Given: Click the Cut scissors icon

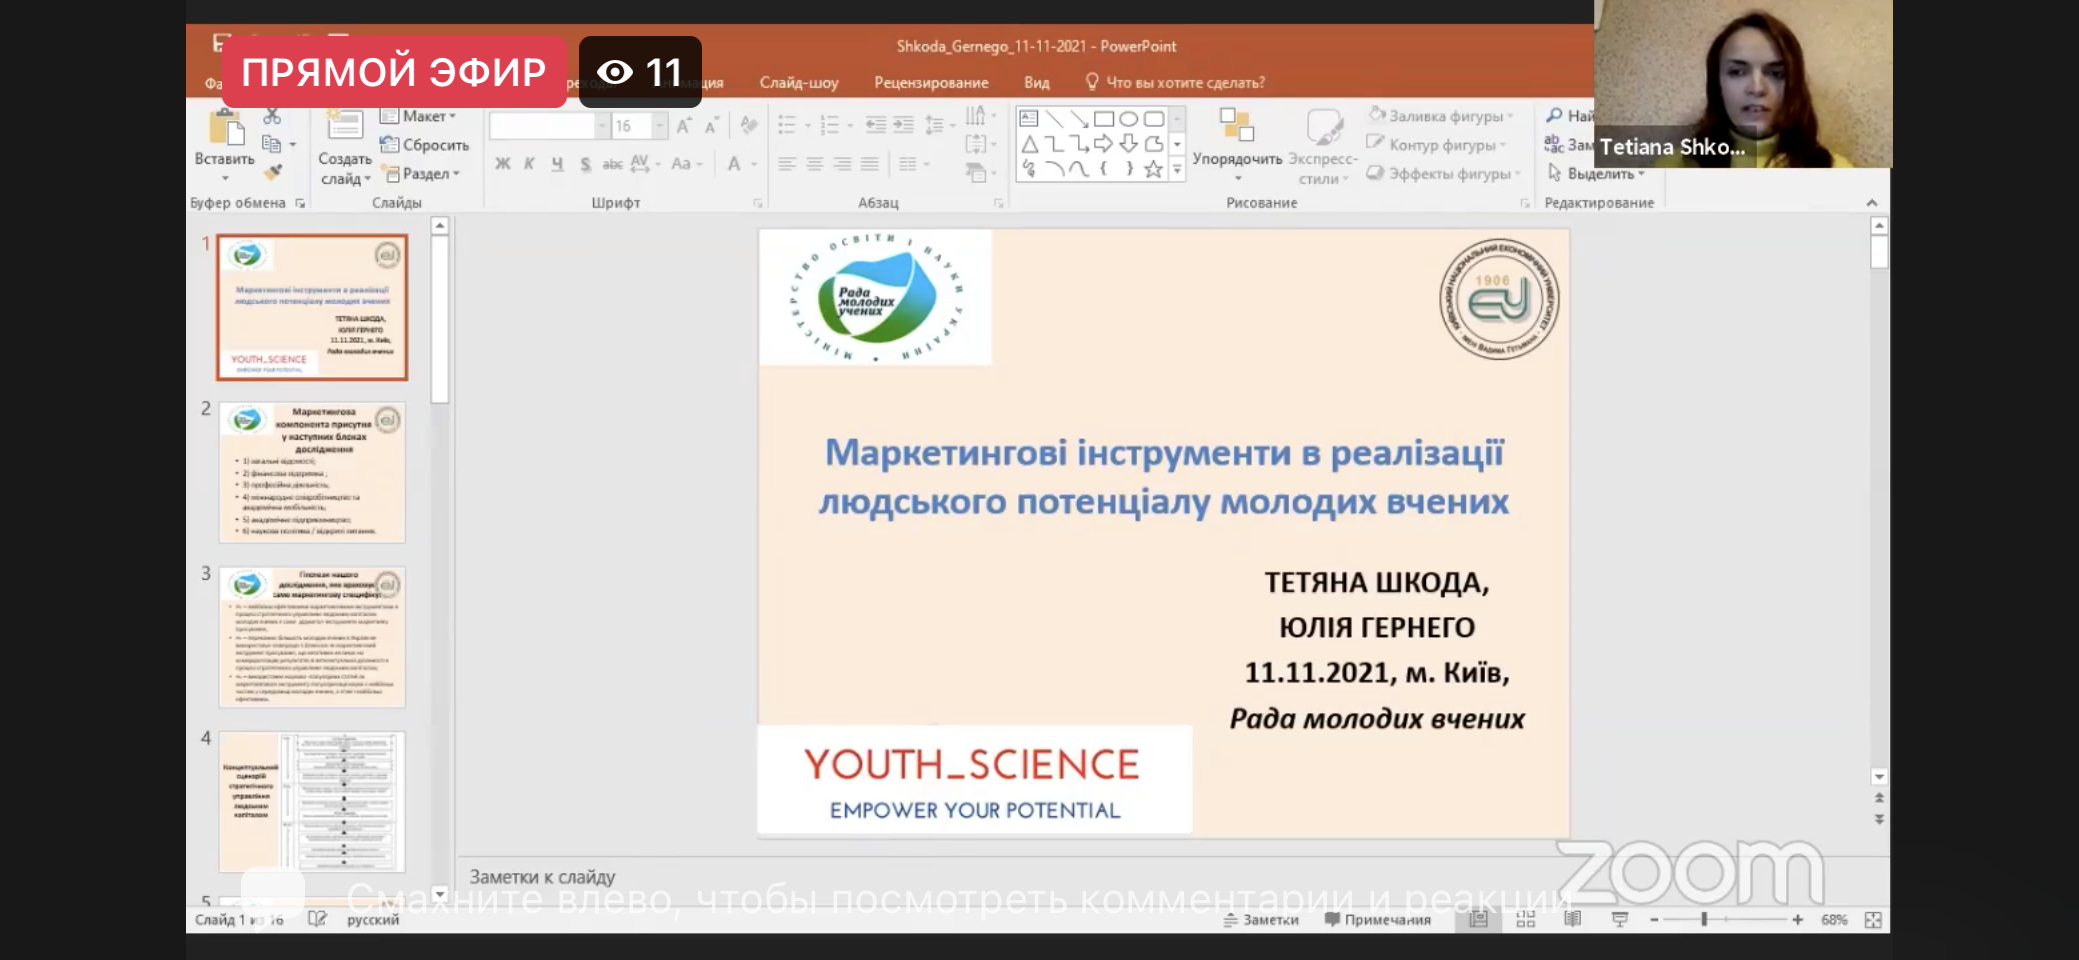Looking at the screenshot, I should coord(272,117).
